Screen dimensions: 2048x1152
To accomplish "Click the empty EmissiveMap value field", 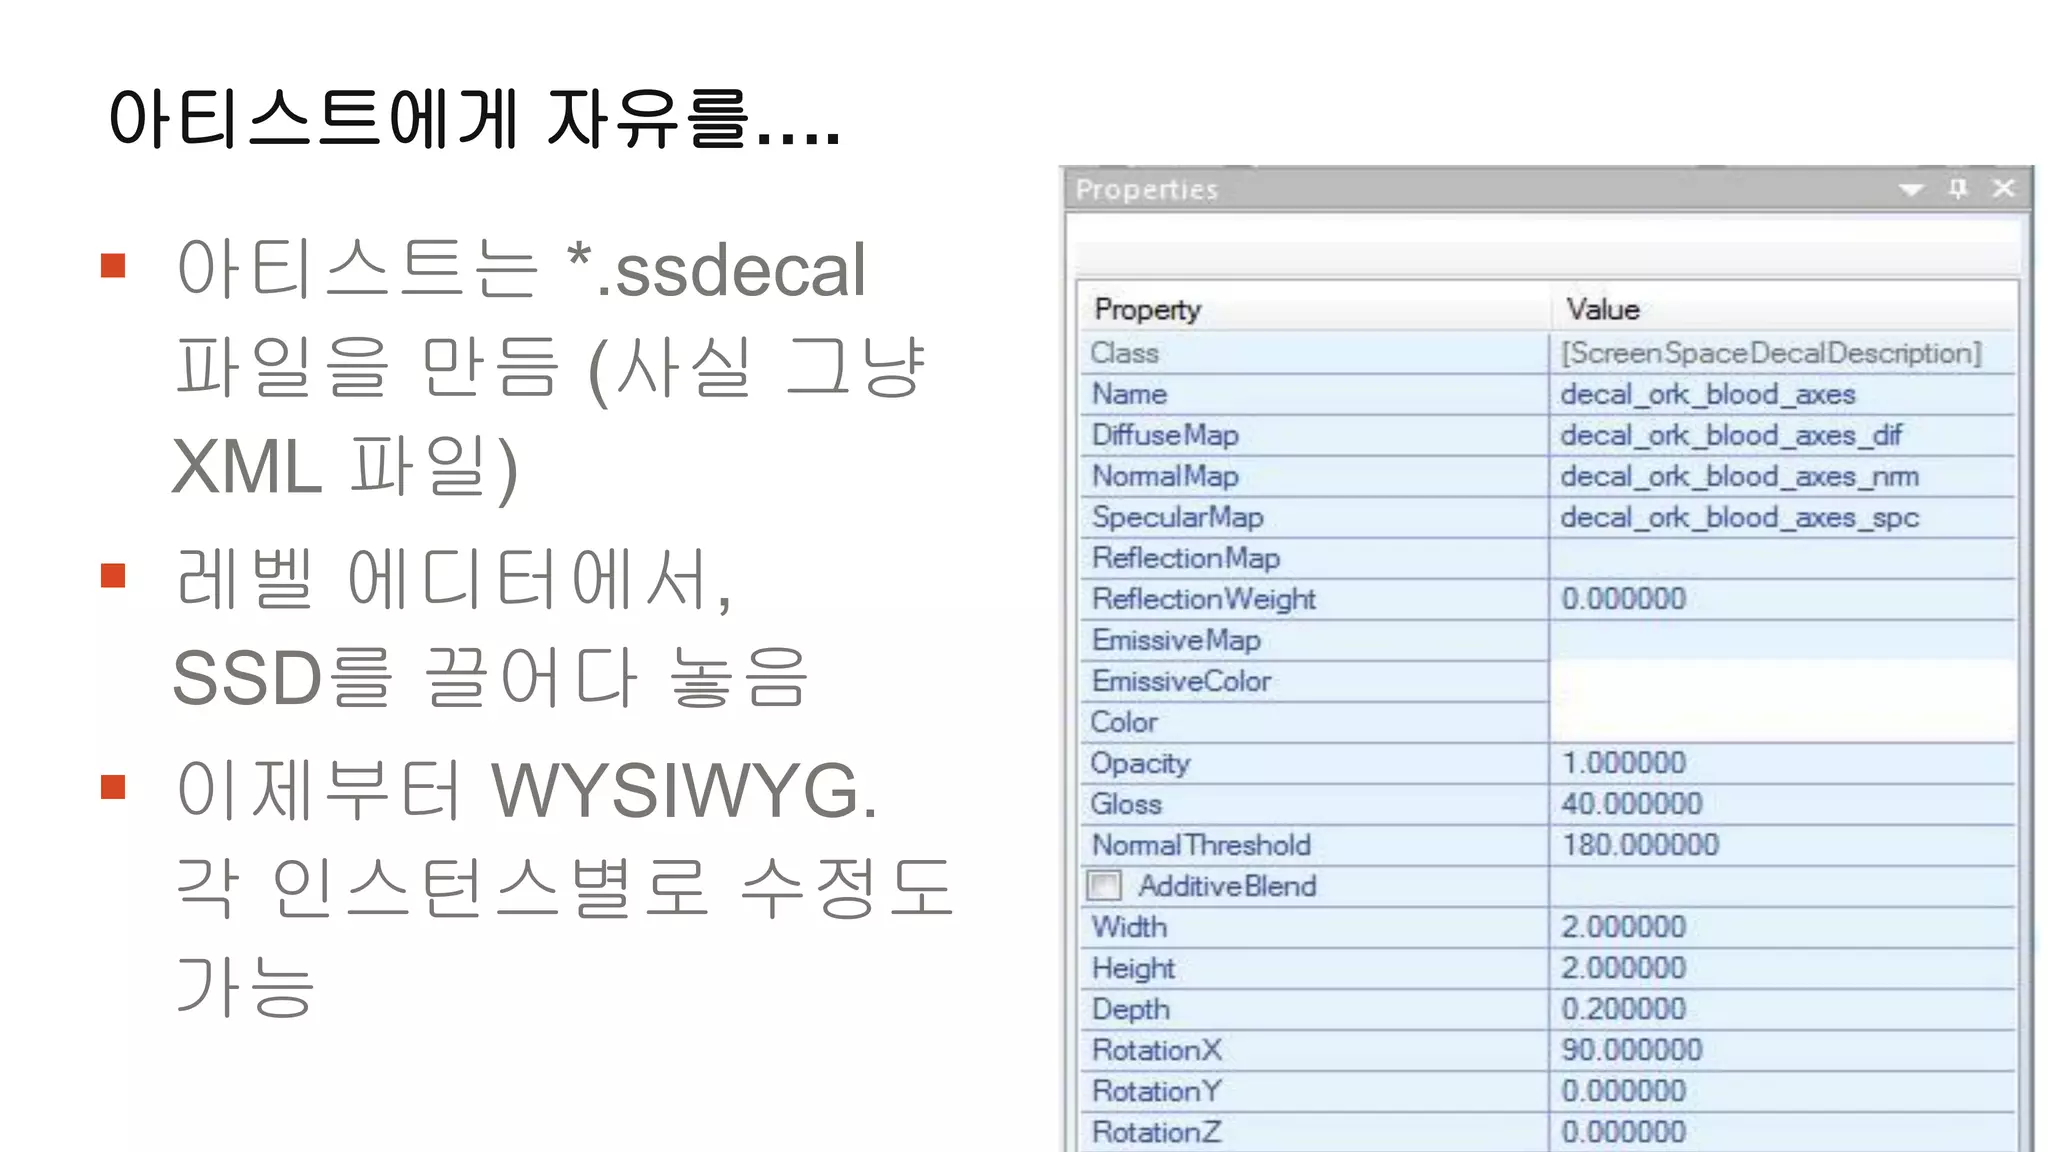I will (x=1782, y=640).
